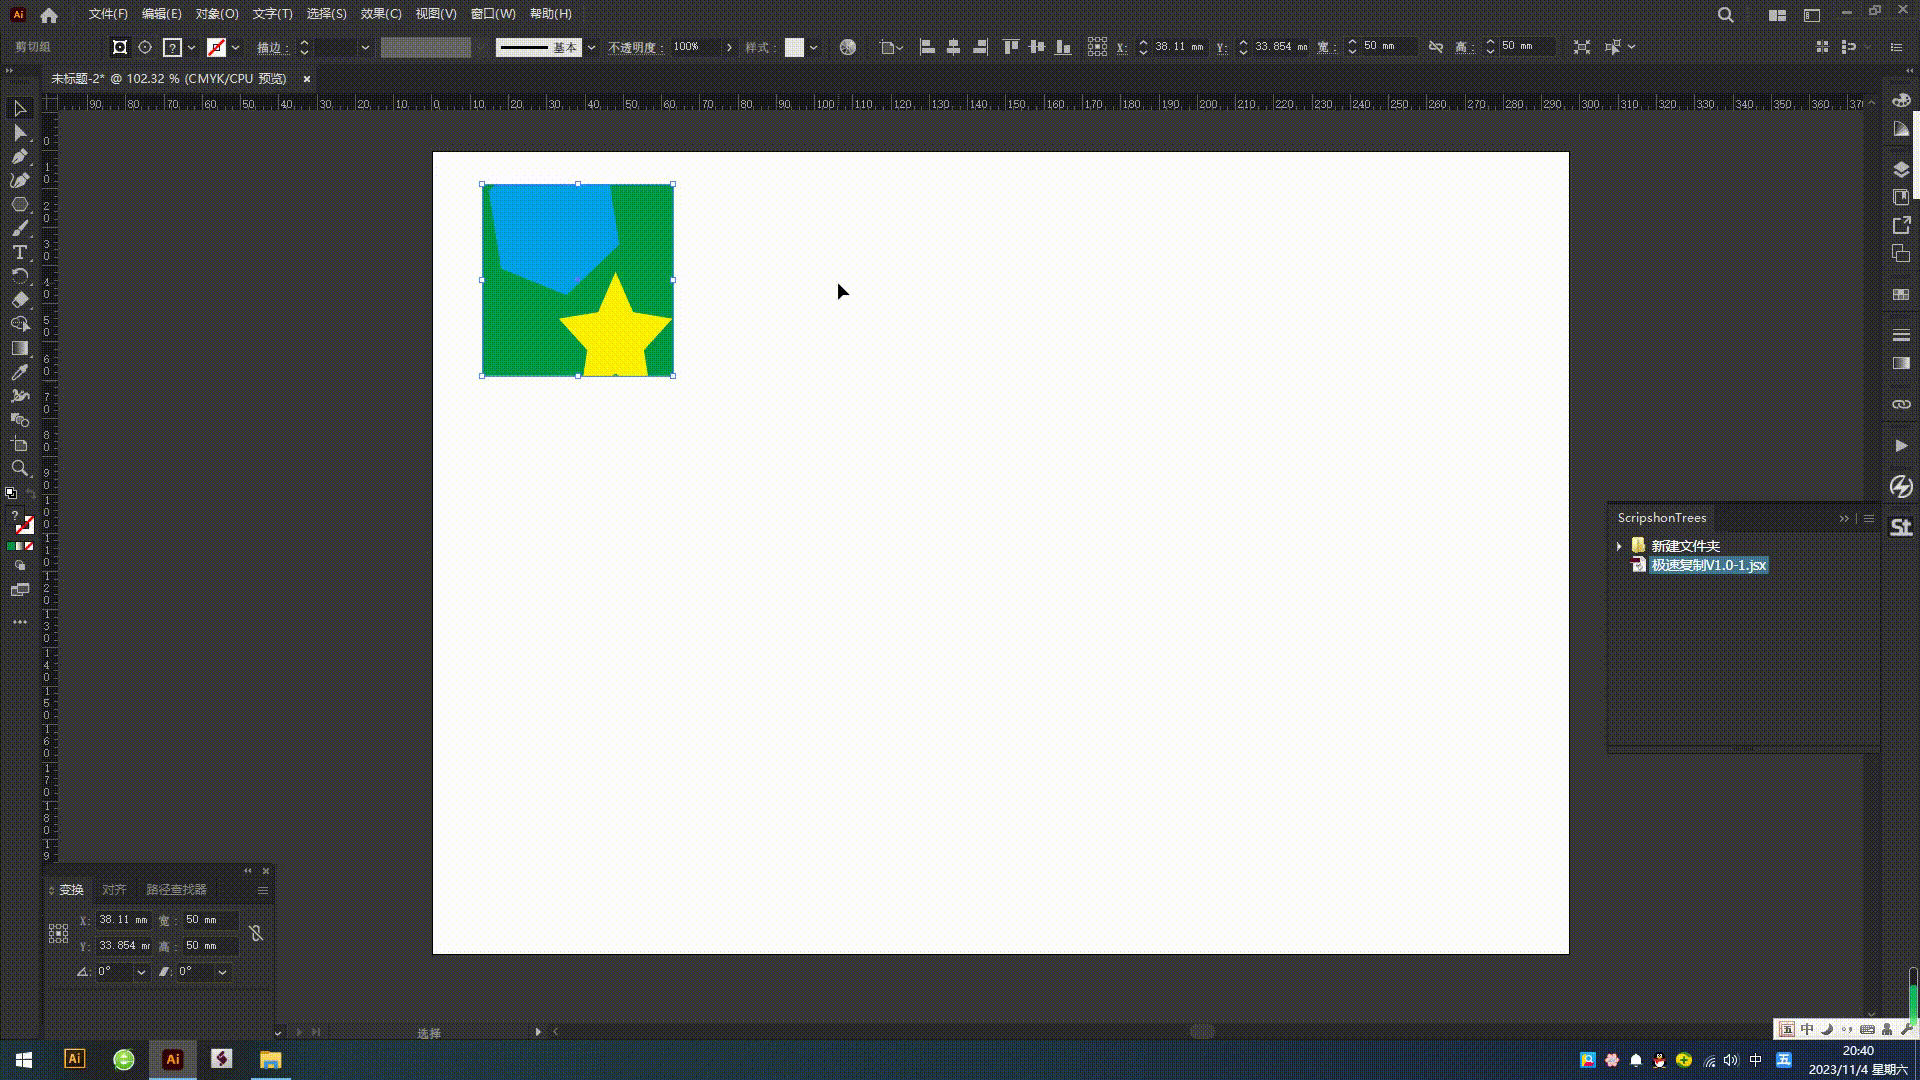Open the Actions play icon on right dock
This screenshot has width=1920, height=1080.
pyautogui.click(x=1901, y=446)
